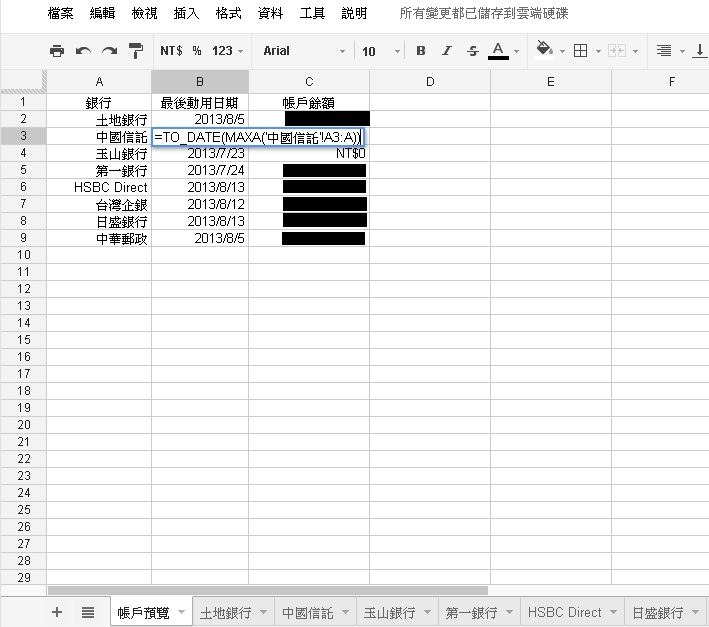Screen dimensions: 709x627
Task: Open the 資料 menu
Action: (270, 14)
